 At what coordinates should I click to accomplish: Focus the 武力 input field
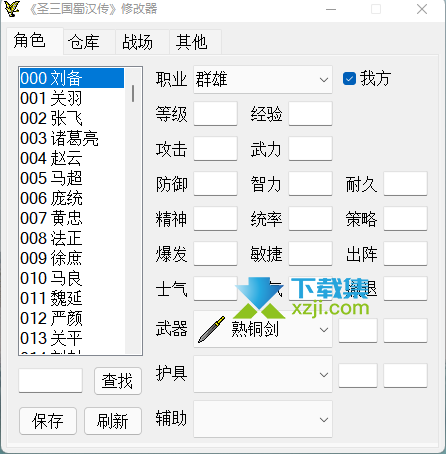tap(310, 149)
